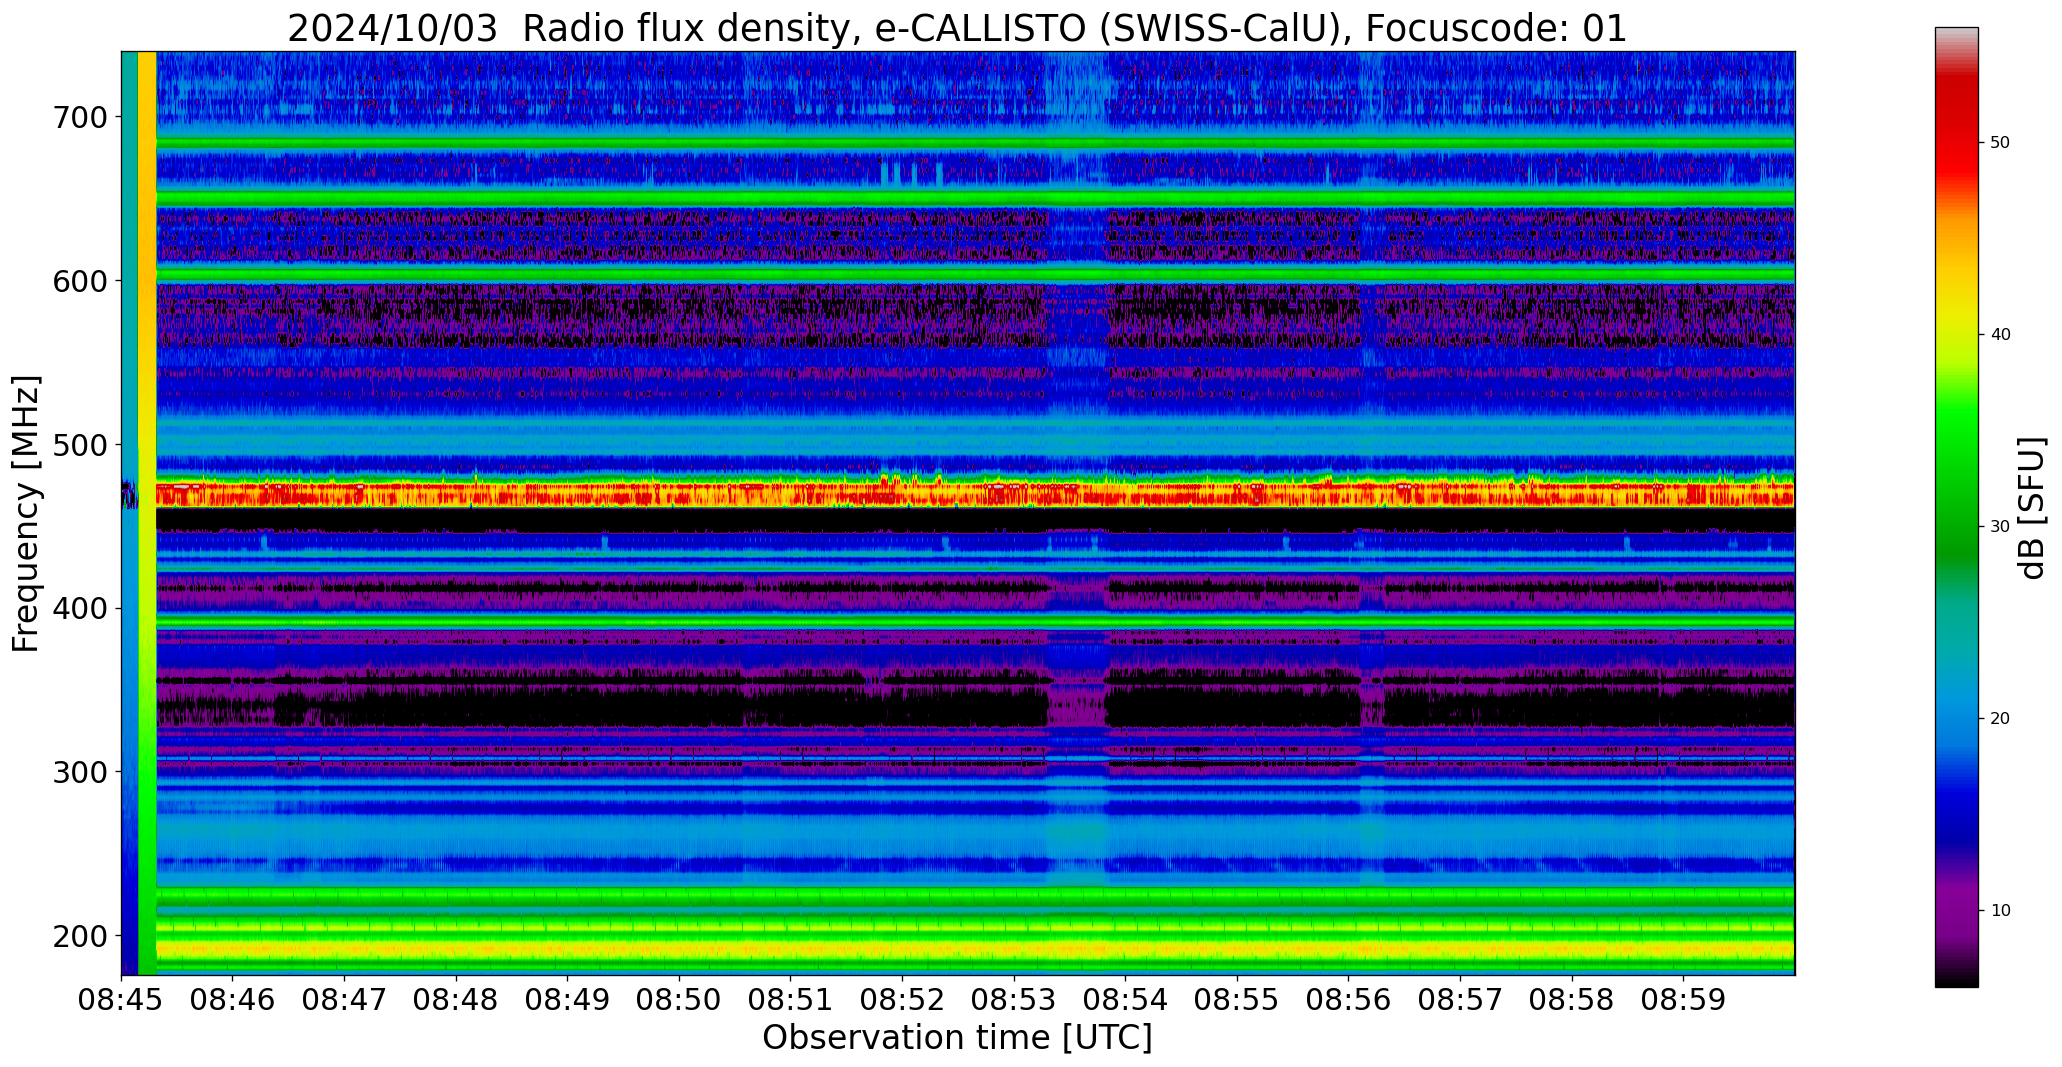Click the 300 frequency tick label
Screen dimensions: 2062x1067
click(79, 772)
